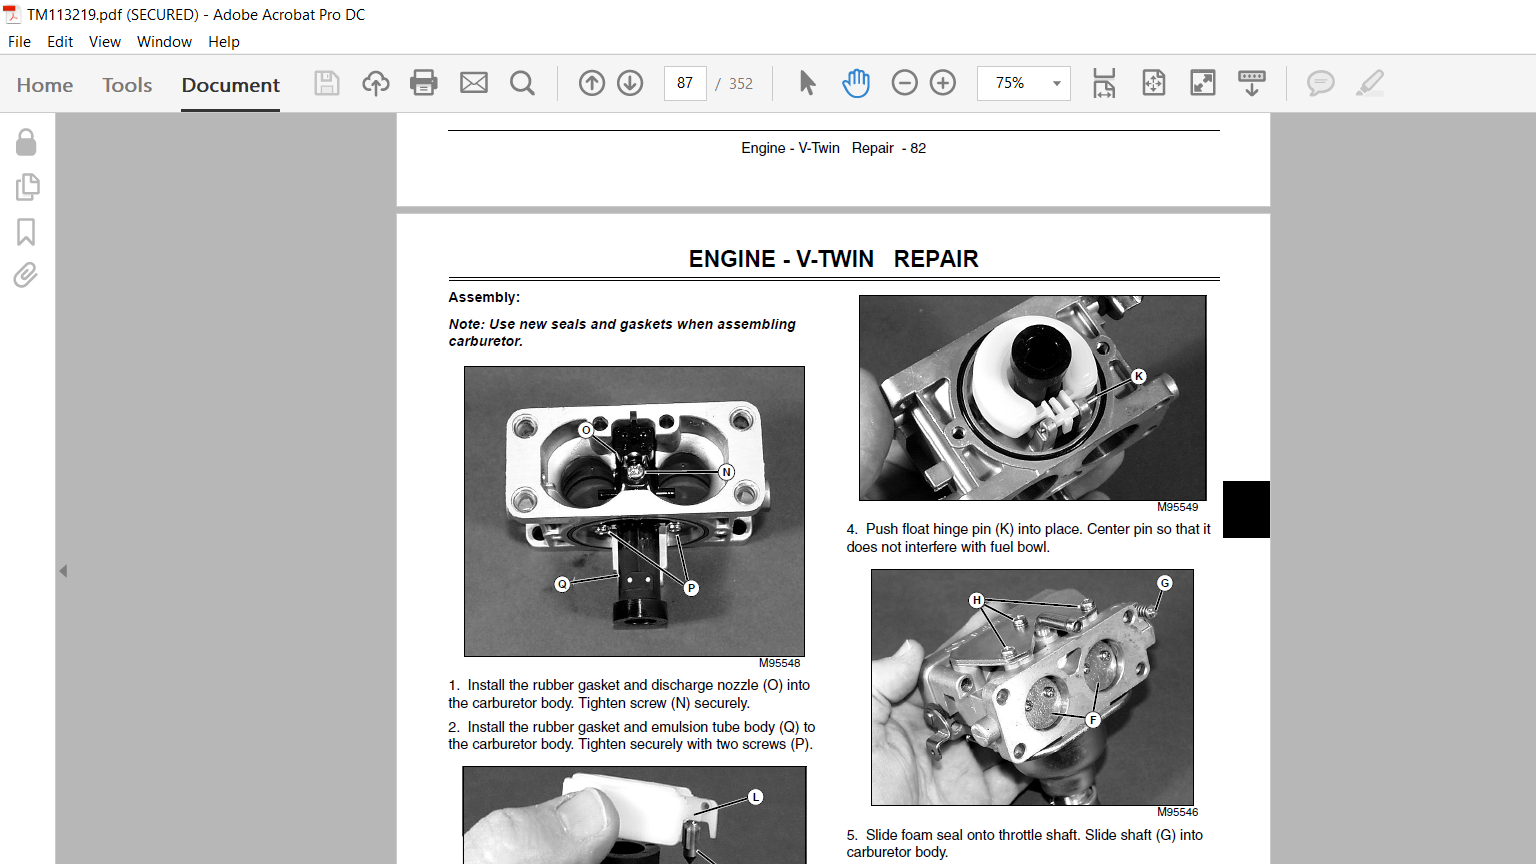
Task: Click the 'Assembly:' subheading
Action: pos(484,297)
